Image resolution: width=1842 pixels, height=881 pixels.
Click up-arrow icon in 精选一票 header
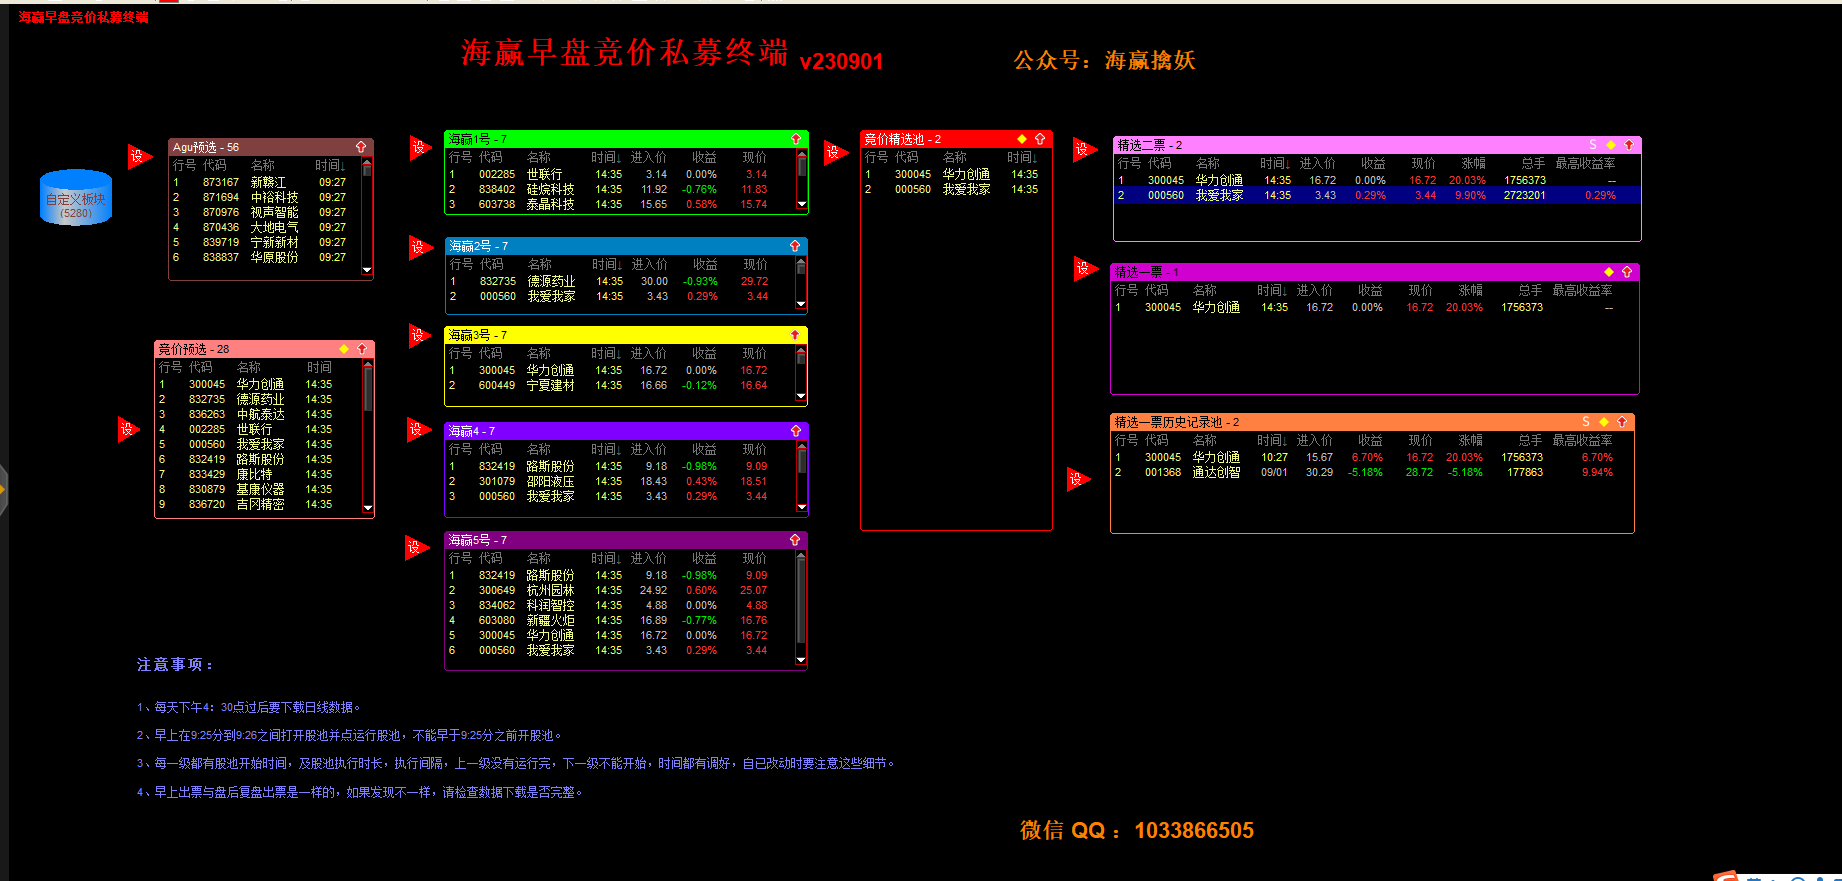click(x=1627, y=272)
